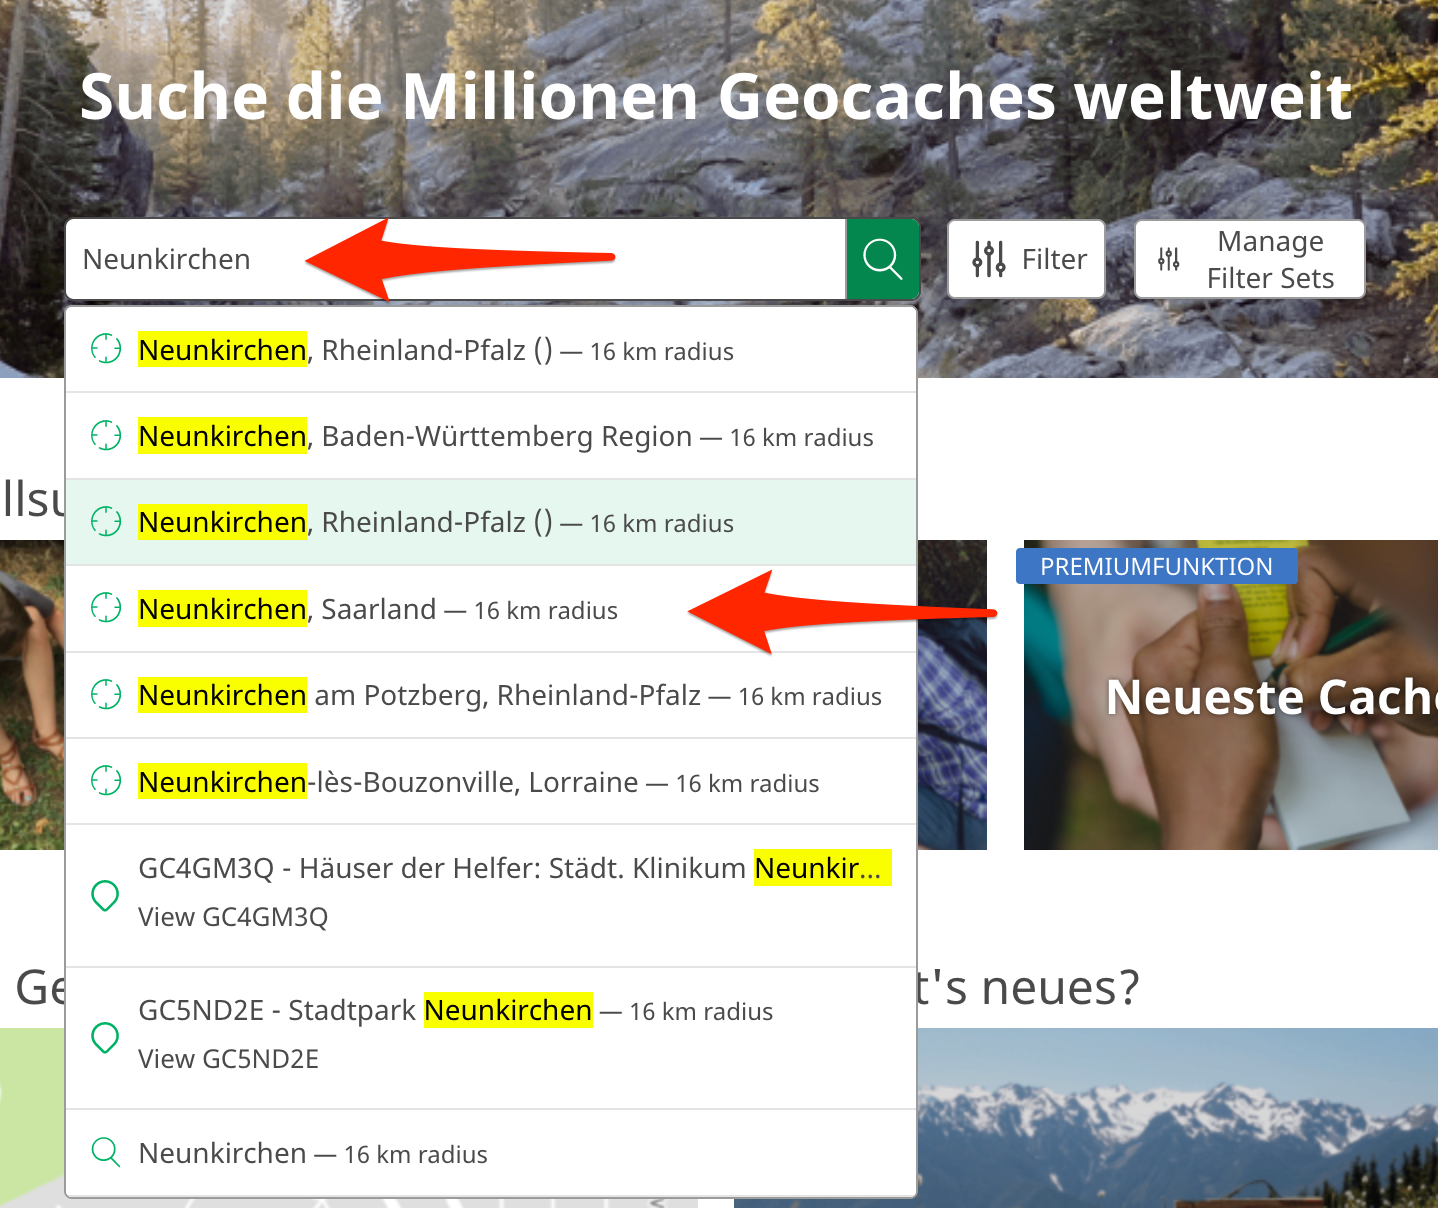
Task: Select Neunkirchen-lès-Bouzonville, Lorraine suggestion
Action: pyautogui.click(x=491, y=782)
